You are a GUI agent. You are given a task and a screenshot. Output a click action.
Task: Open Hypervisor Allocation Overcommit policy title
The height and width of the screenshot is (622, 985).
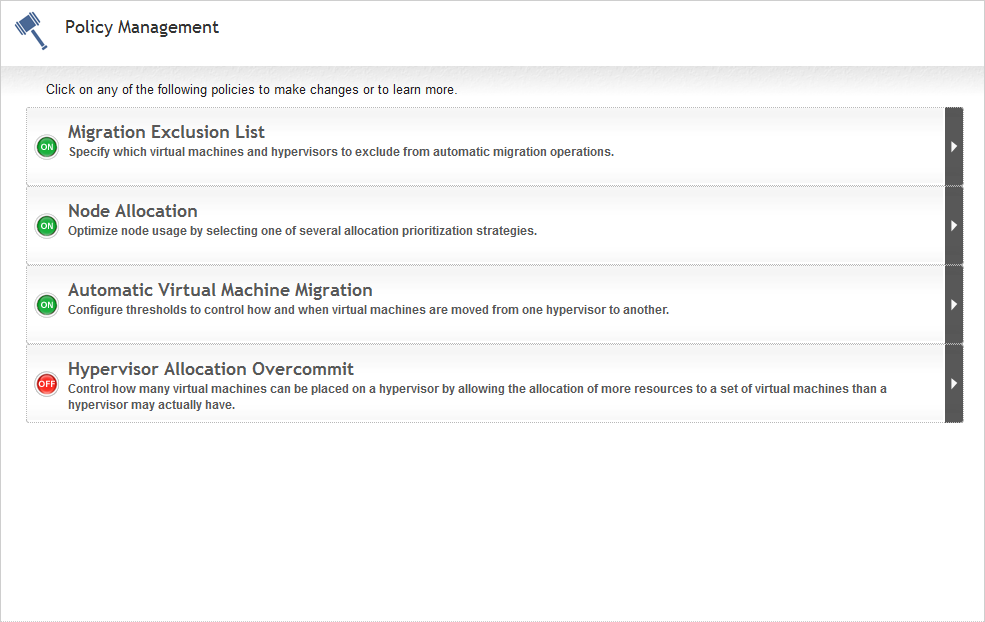210,369
